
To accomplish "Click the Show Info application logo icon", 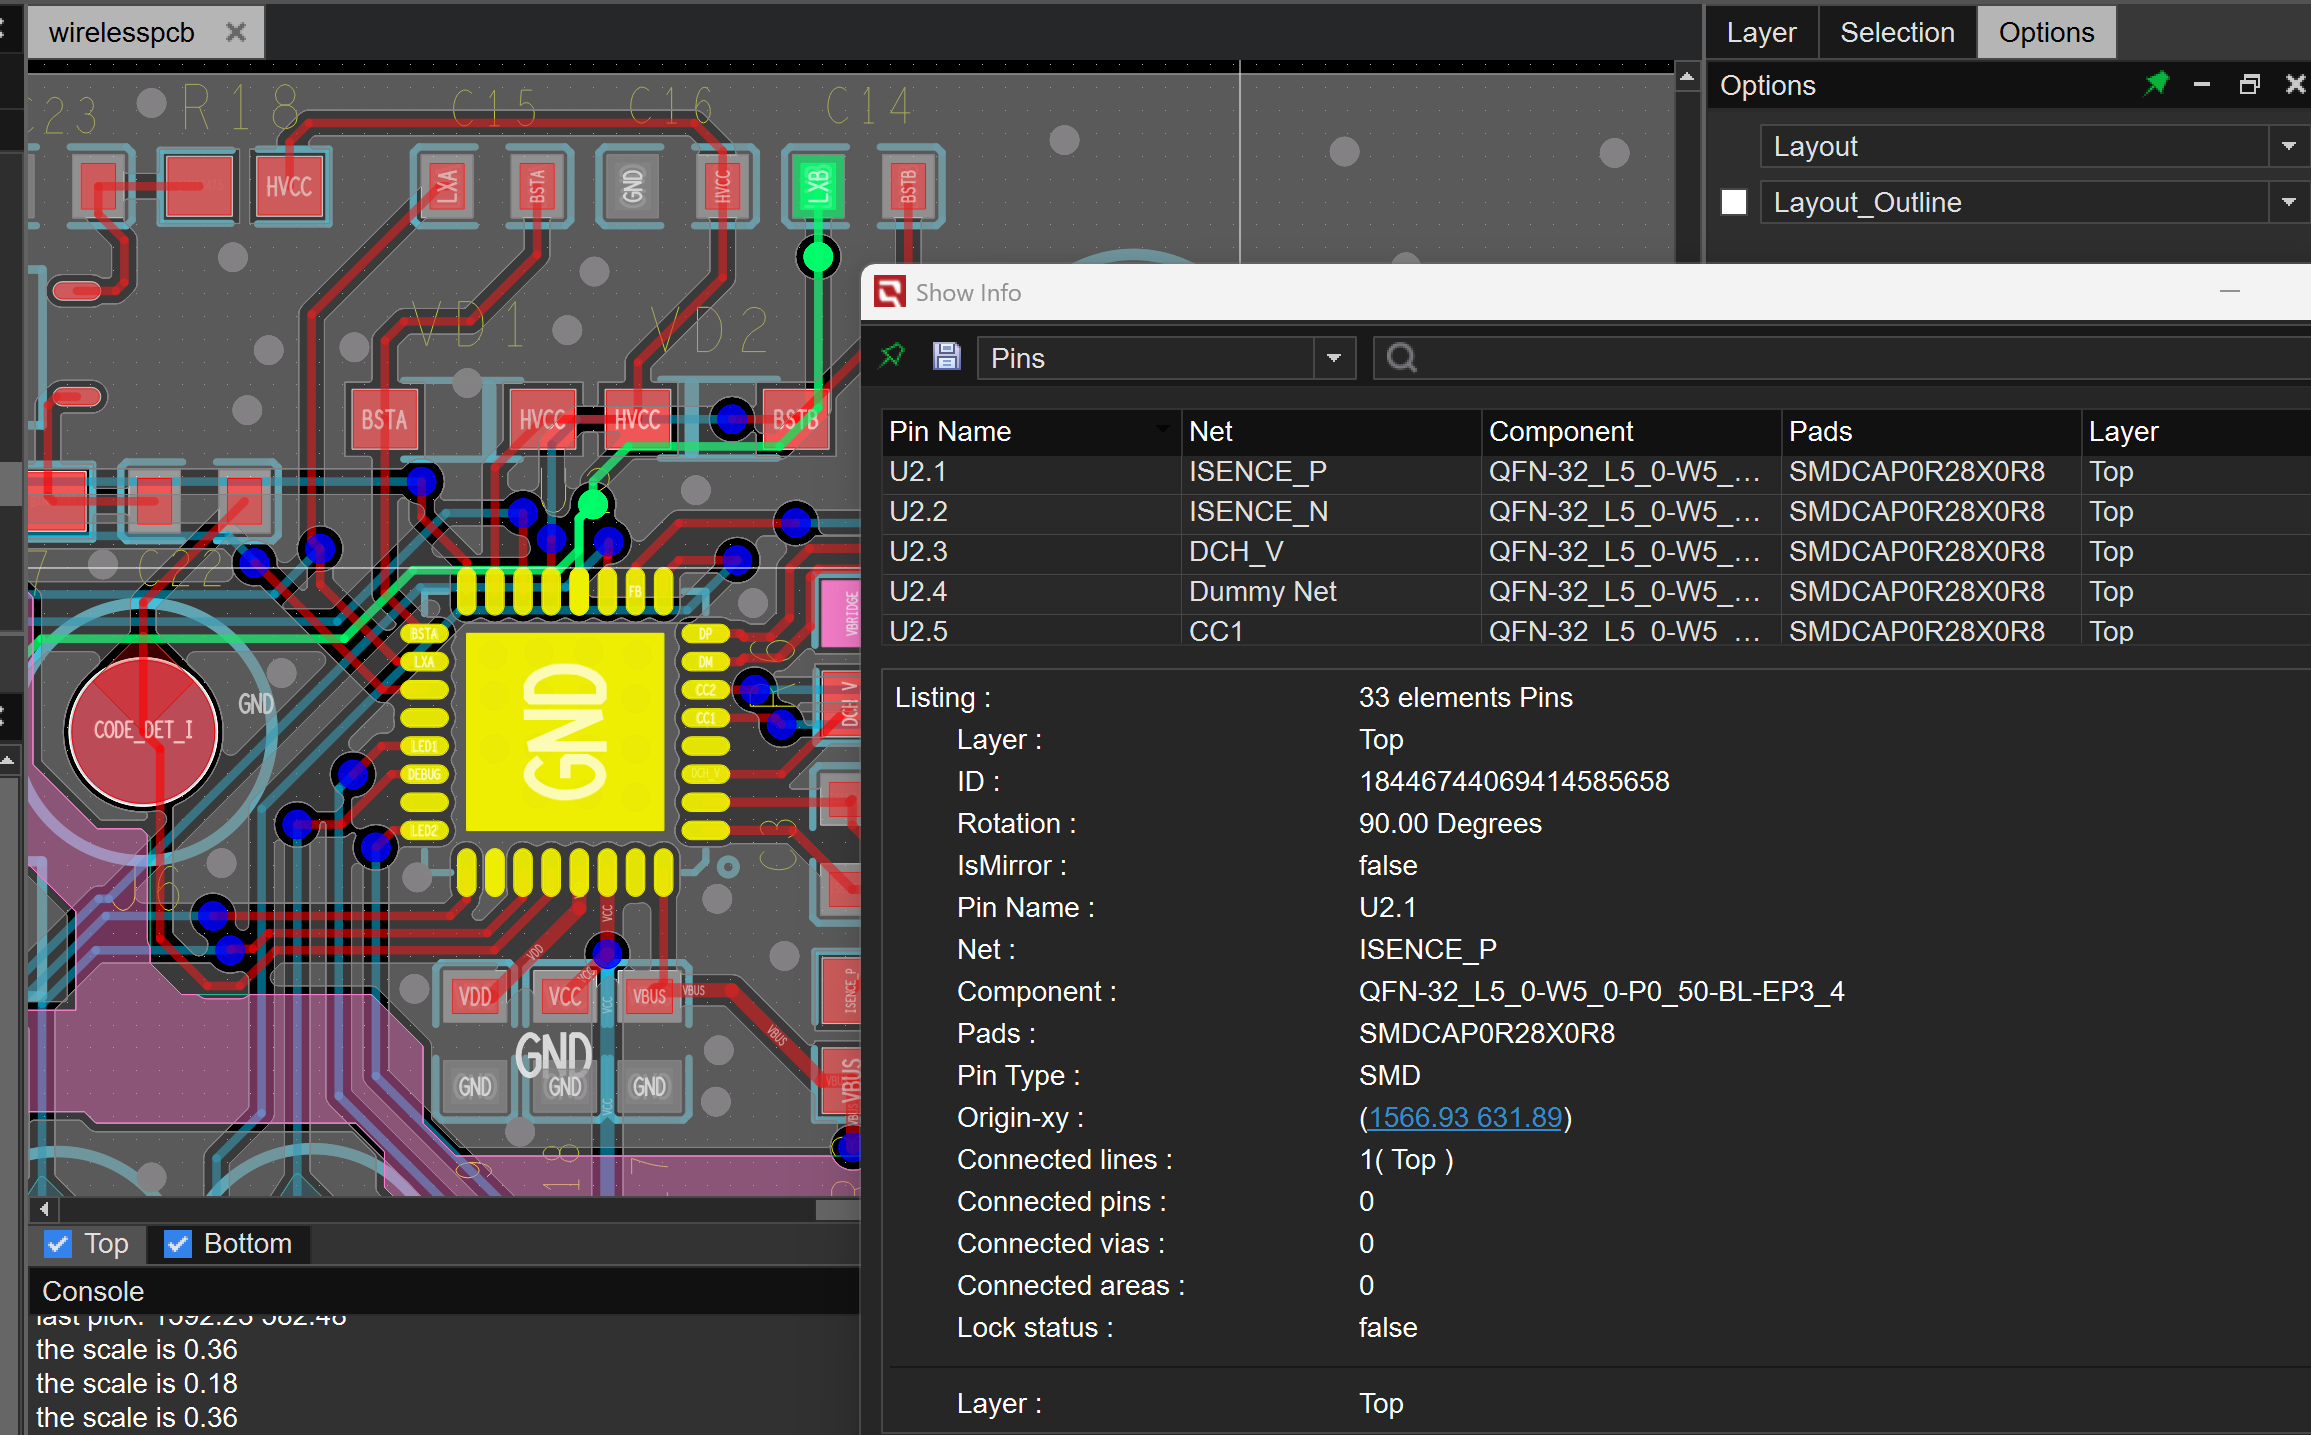I will click(889, 292).
